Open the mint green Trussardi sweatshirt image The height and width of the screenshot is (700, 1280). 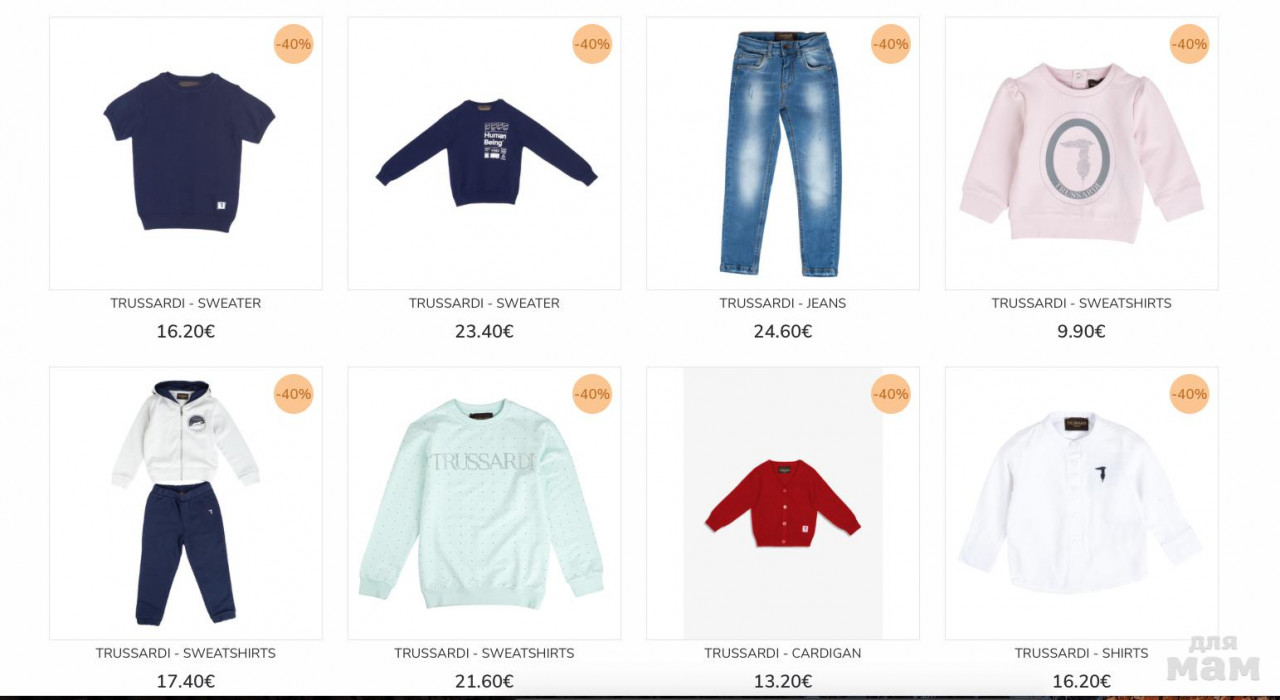pos(484,503)
